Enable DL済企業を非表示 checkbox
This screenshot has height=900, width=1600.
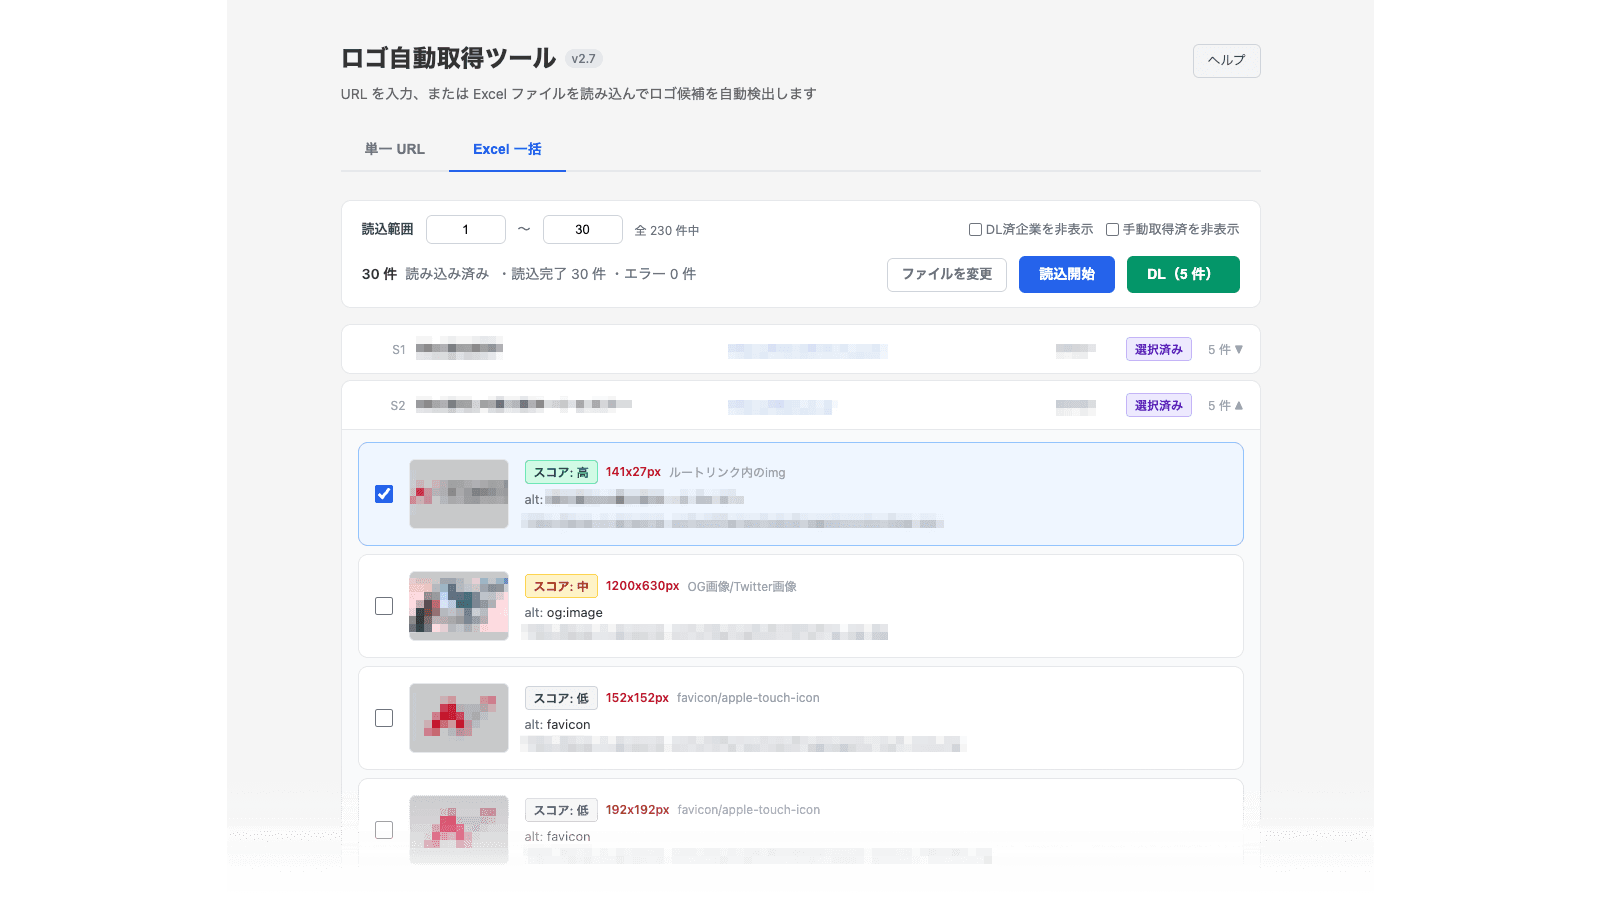point(975,229)
